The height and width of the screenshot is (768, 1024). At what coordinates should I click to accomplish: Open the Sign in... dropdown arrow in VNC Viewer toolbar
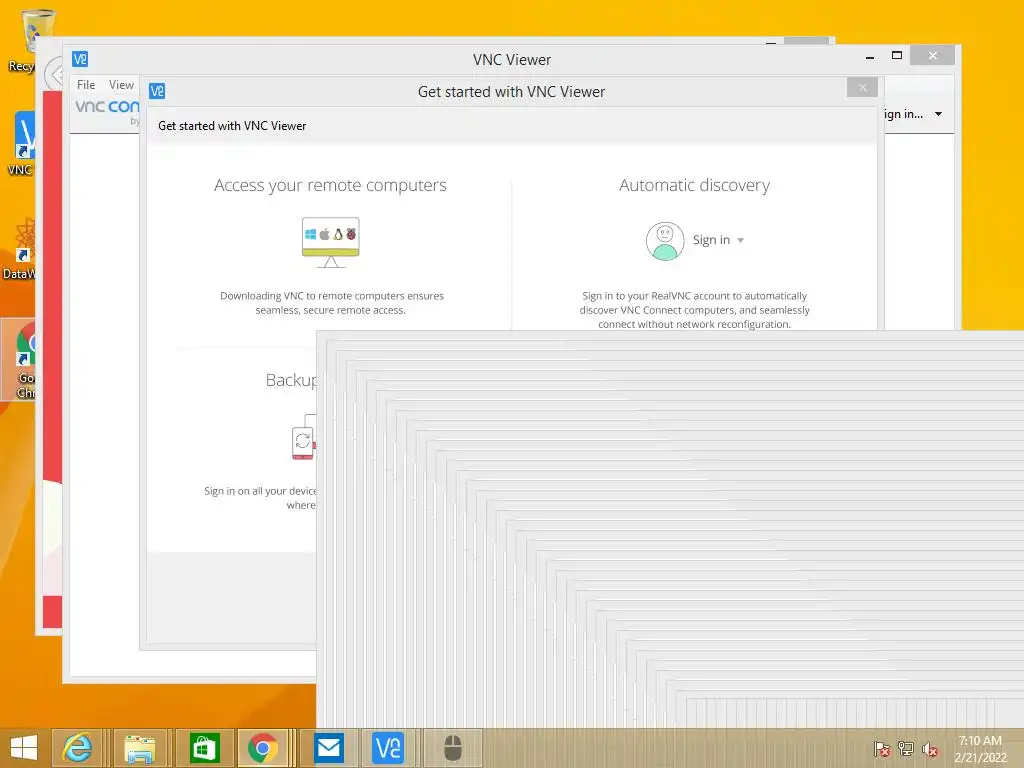tap(938, 114)
